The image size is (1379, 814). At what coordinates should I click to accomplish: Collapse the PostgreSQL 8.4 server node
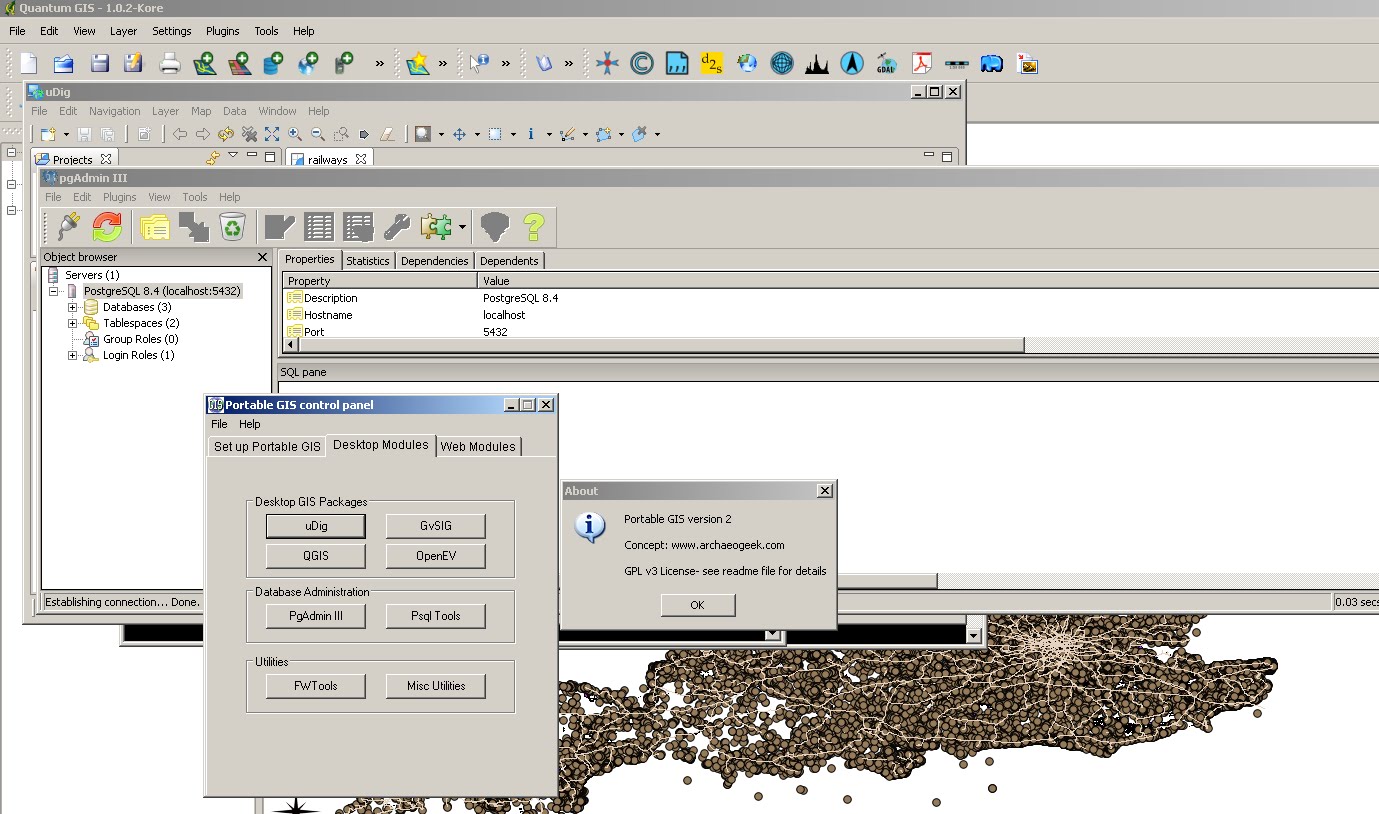point(54,291)
